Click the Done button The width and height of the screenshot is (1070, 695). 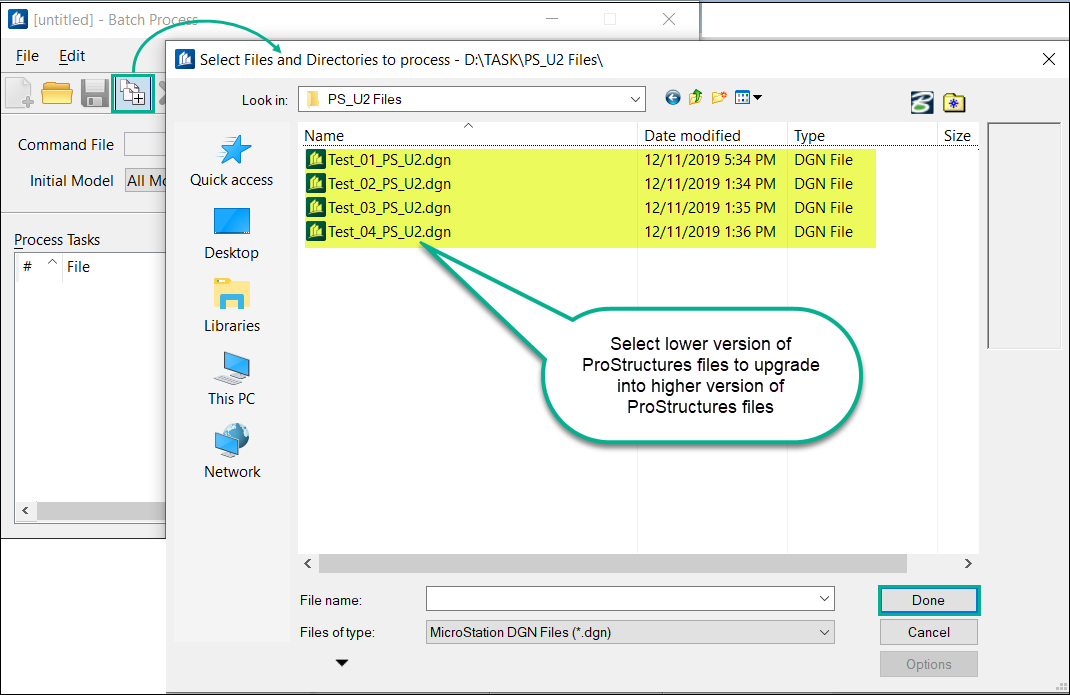point(928,600)
